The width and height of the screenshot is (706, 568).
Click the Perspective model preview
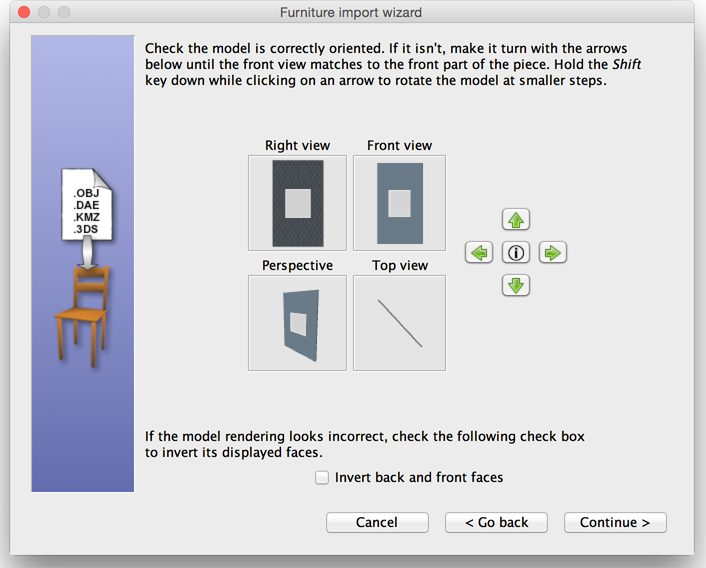click(297, 323)
